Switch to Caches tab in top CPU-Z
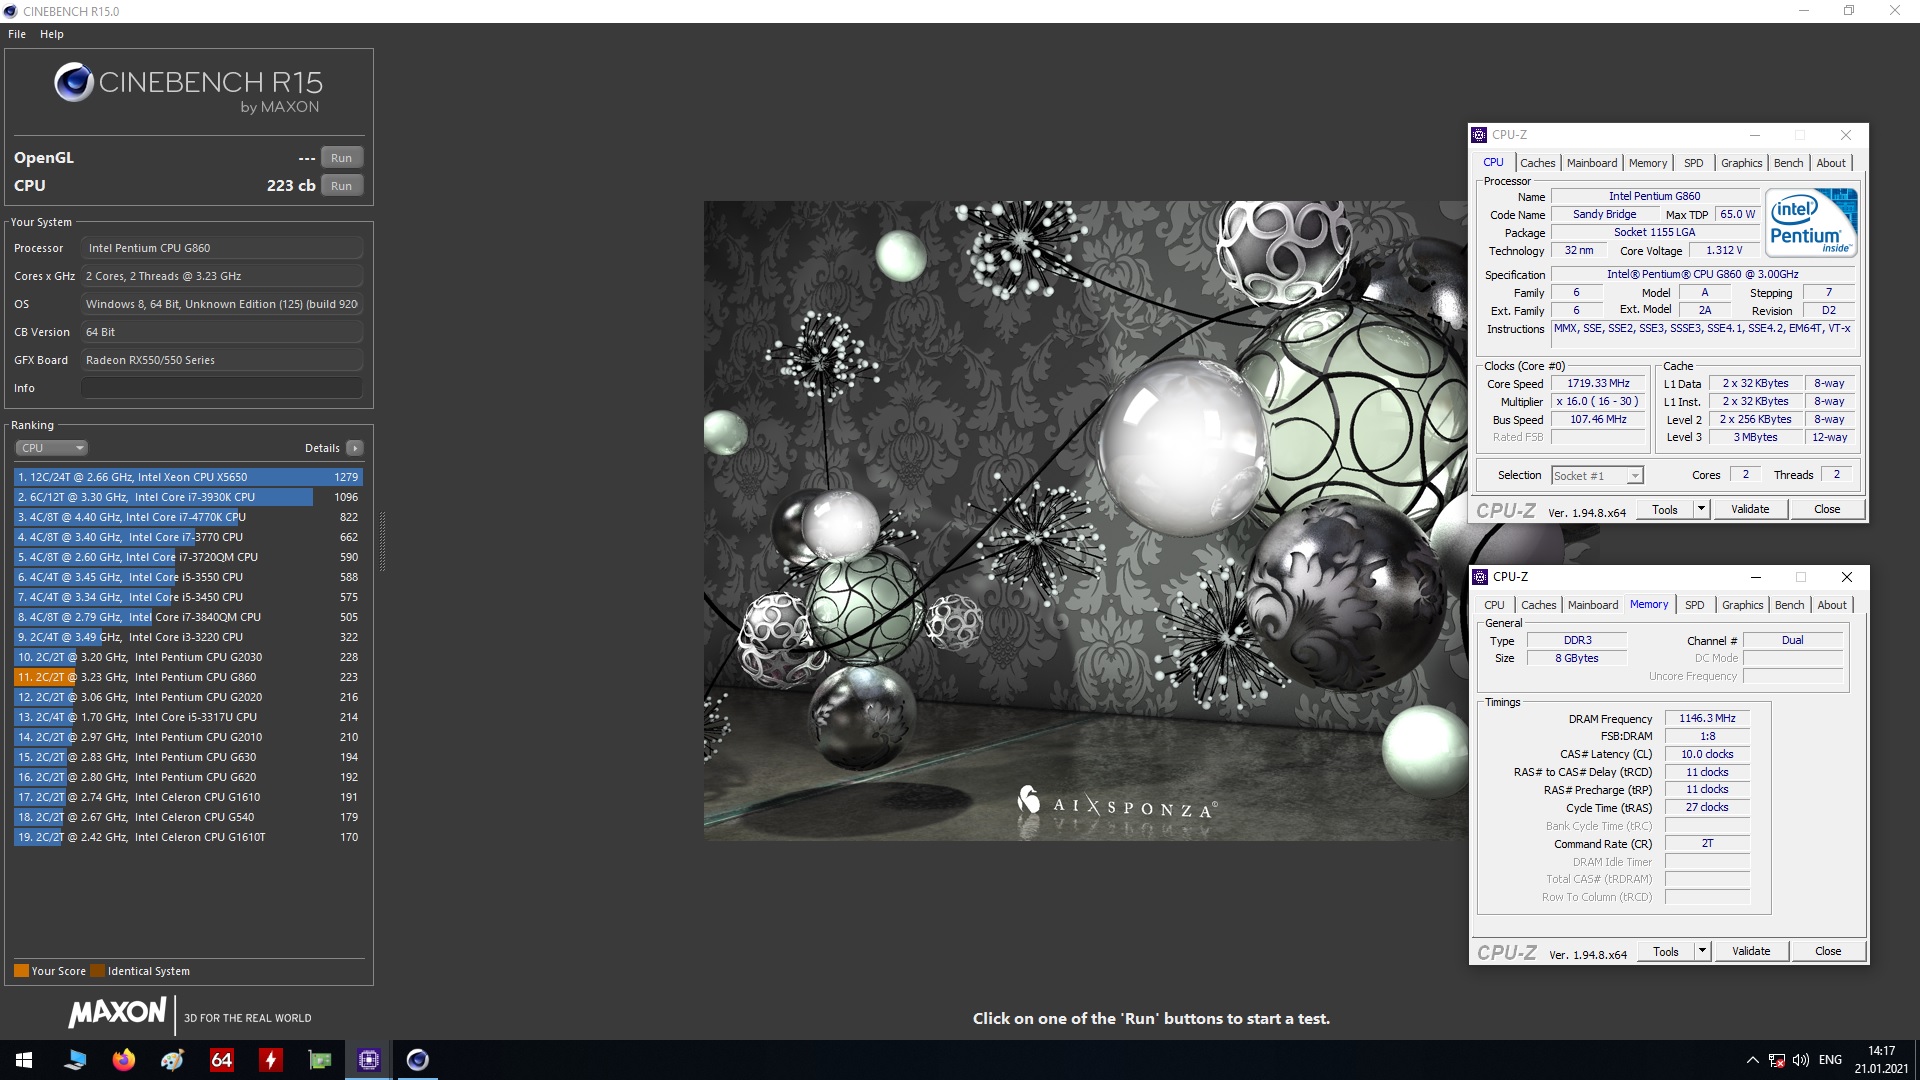Viewport: 1920px width, 1080px height. [1538, 163]
